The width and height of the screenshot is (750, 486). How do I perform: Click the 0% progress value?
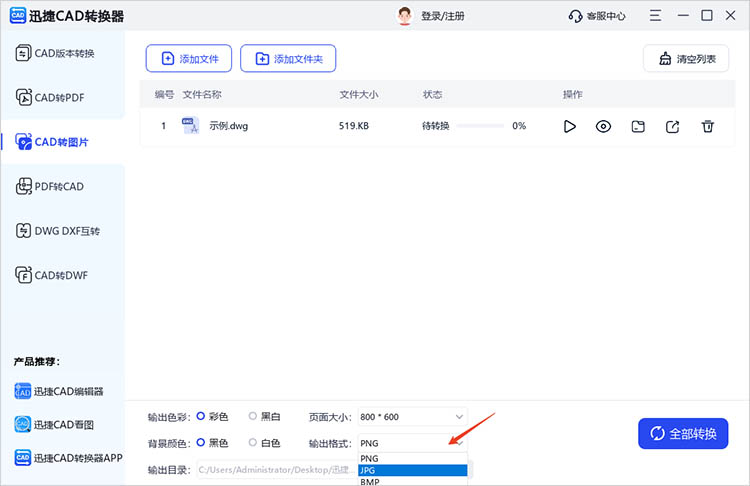click(x=519, y=126)
